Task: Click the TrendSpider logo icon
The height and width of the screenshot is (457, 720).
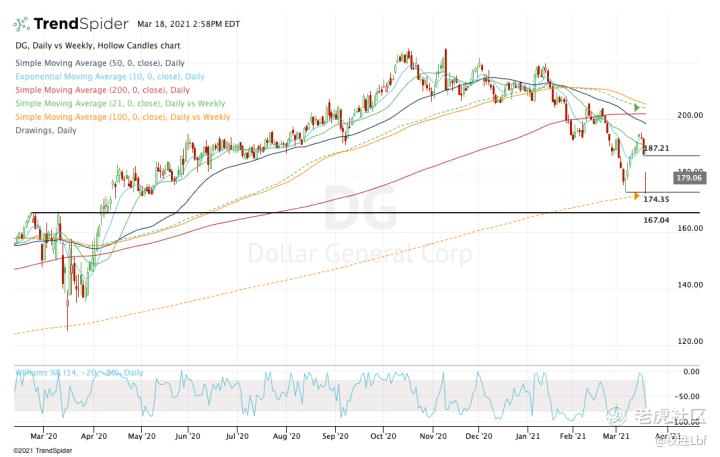Action: click(x=22, y=24)
